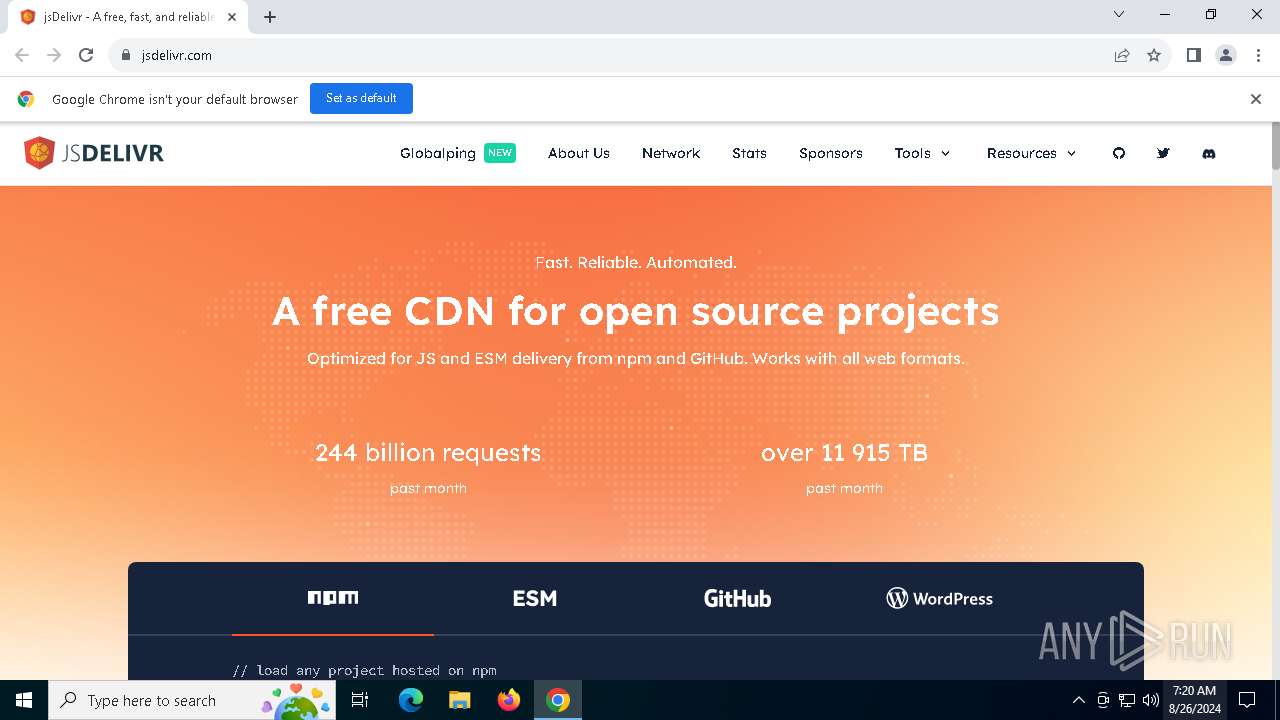Screen dimensions: 1280x720
Task: Launch Microsoft Edge from taskbar
Action: click(x=411, y=700)
